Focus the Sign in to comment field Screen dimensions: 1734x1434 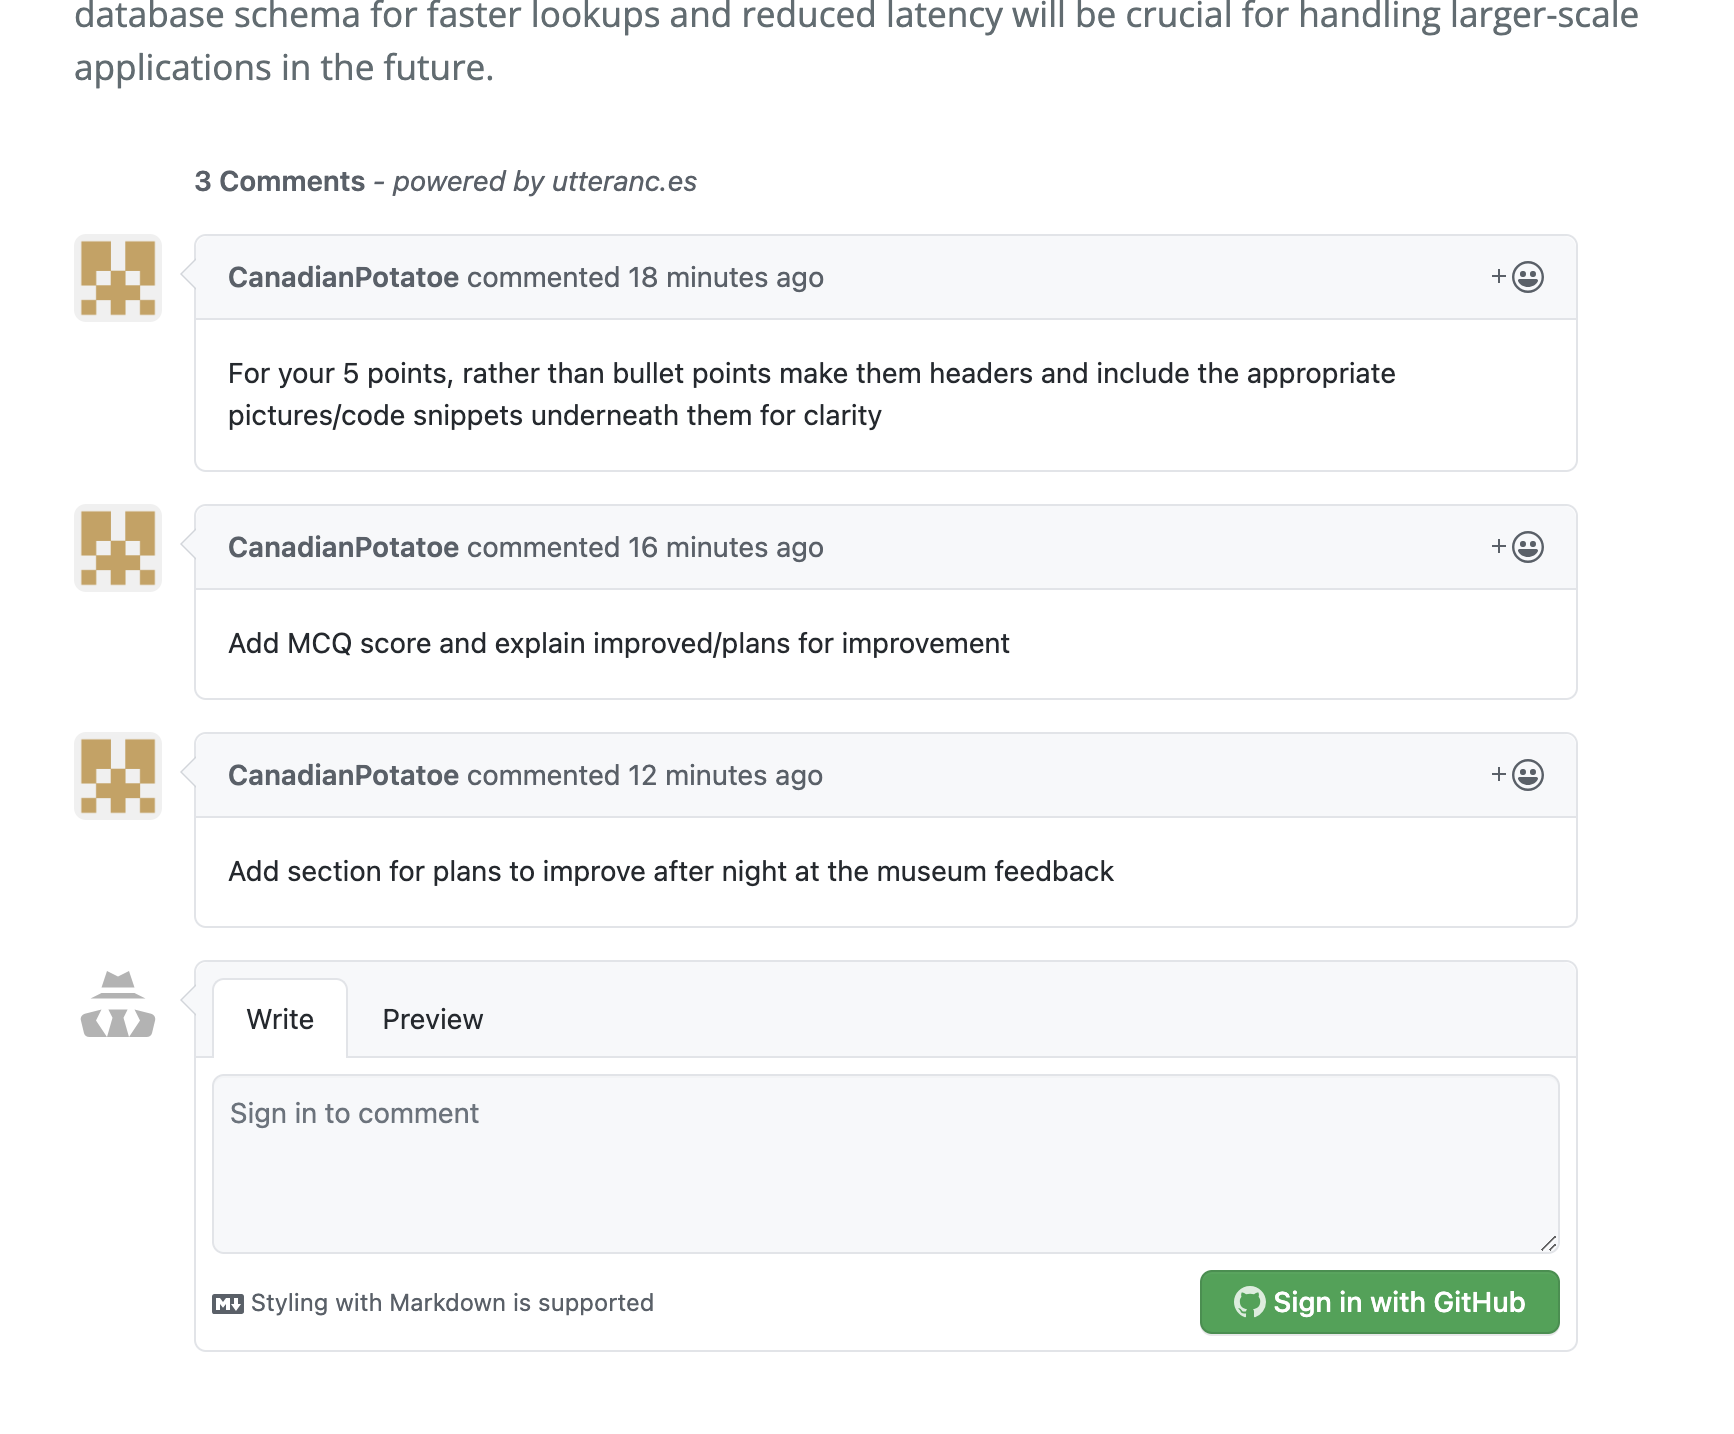pyautogui.click(x=885, y=1164)
